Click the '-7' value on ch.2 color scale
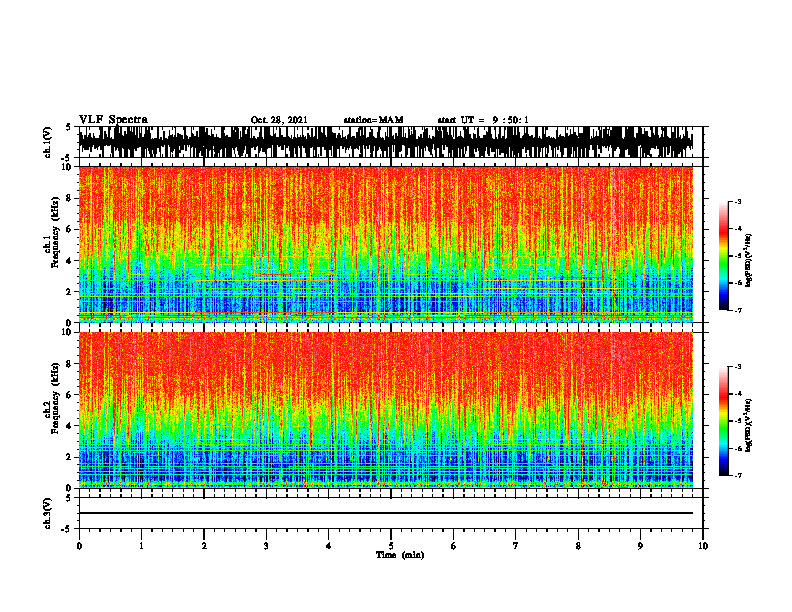The width and height of the screenshot is (792, 612). point(738,475)
